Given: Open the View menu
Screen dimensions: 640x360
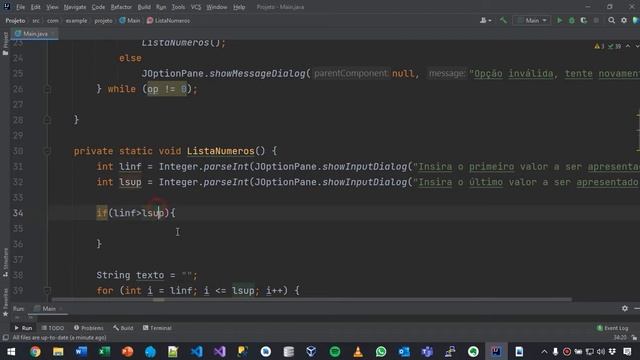Looking at the screenshot, I should pyautogui.click(x=52, y=7).
